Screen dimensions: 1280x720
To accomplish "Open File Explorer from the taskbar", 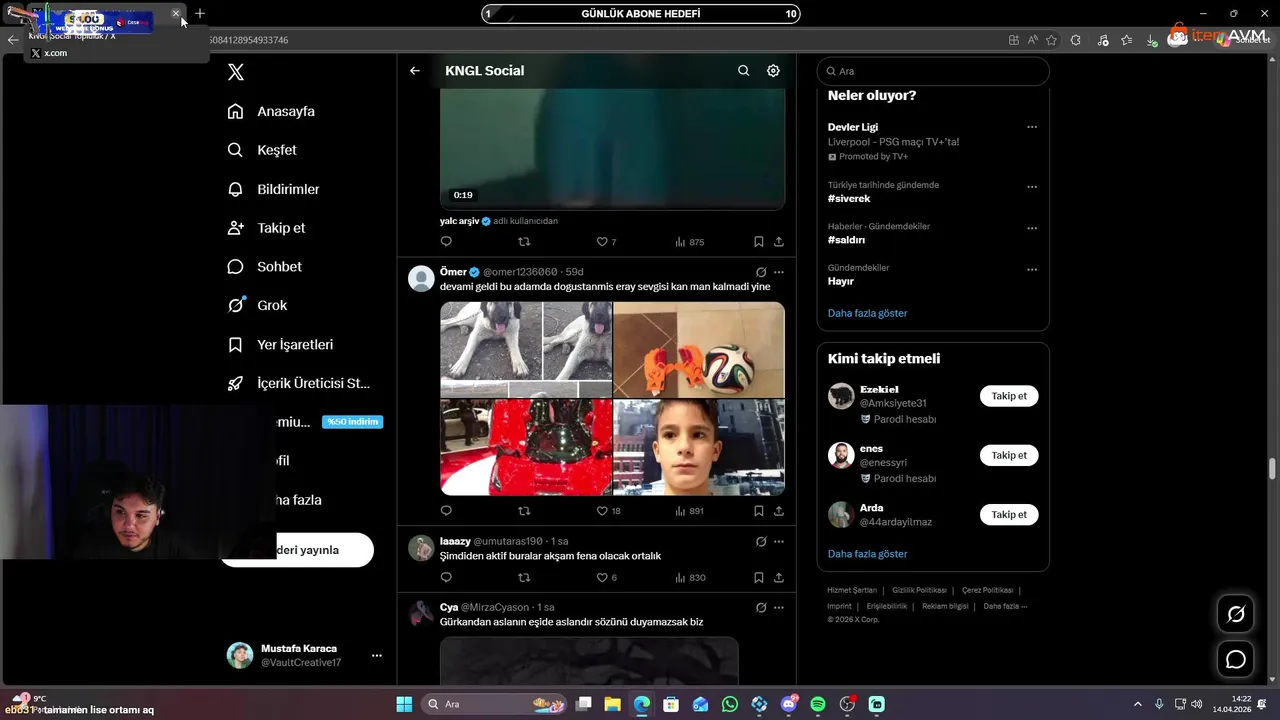I will pyautogui.click(x=612, y=704).
